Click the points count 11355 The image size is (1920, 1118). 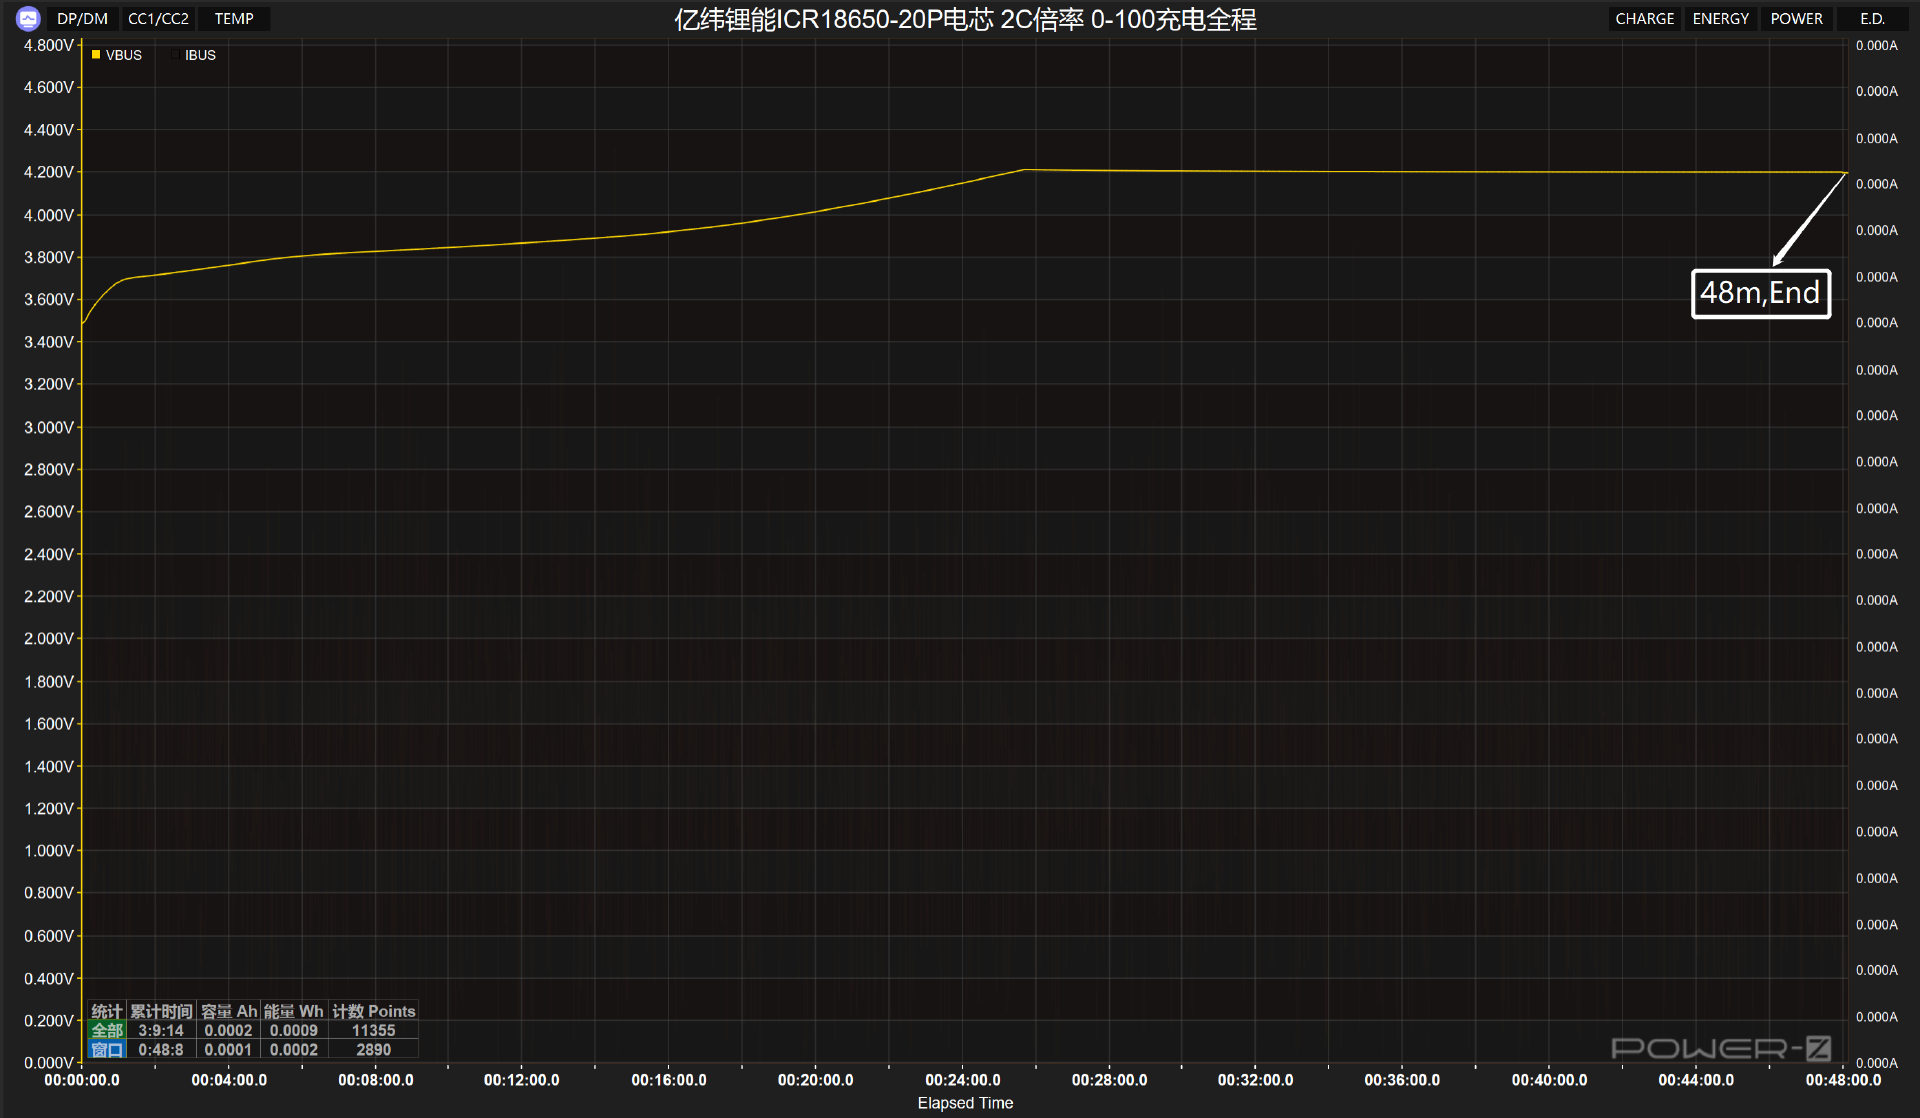(x=374, y=1030)
